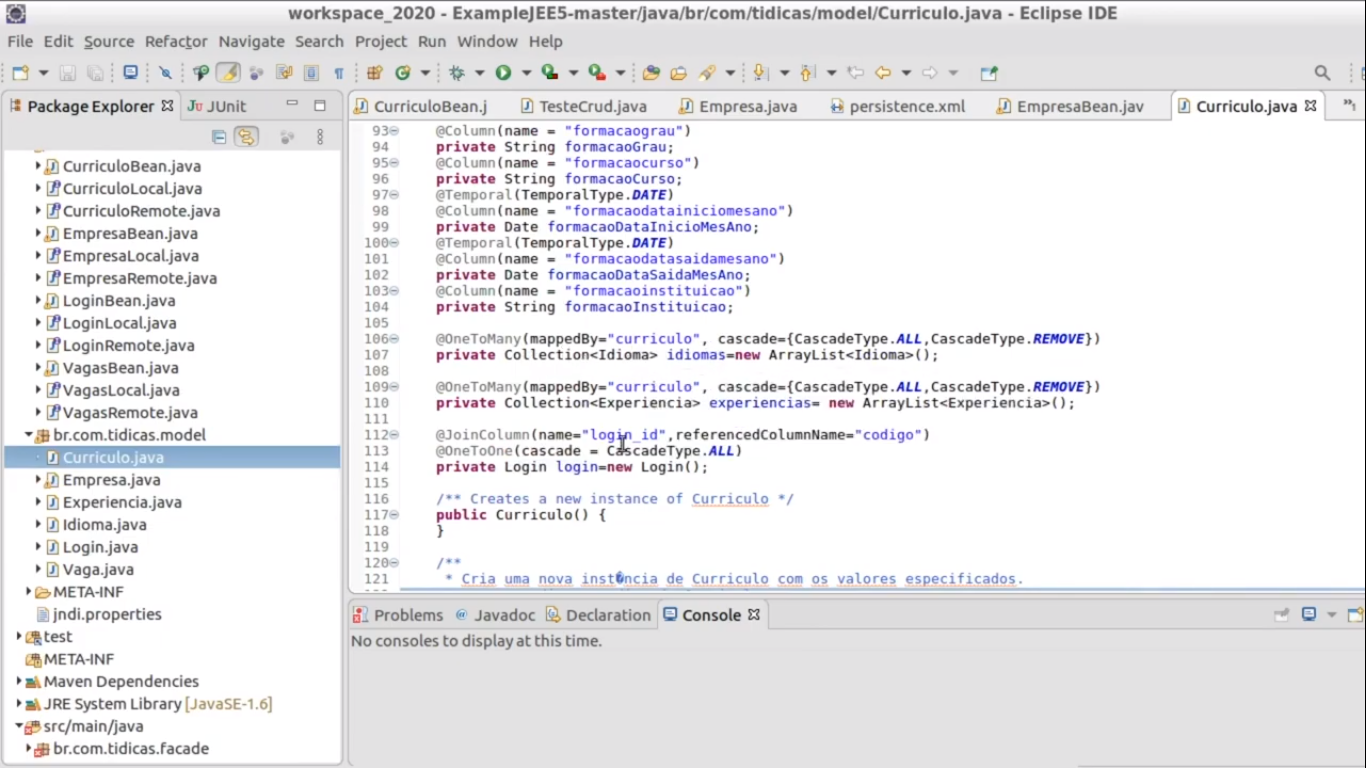Click the Save icon in toolbar
The height and width of the screenshot is (768, 1366).
[67, 73]
